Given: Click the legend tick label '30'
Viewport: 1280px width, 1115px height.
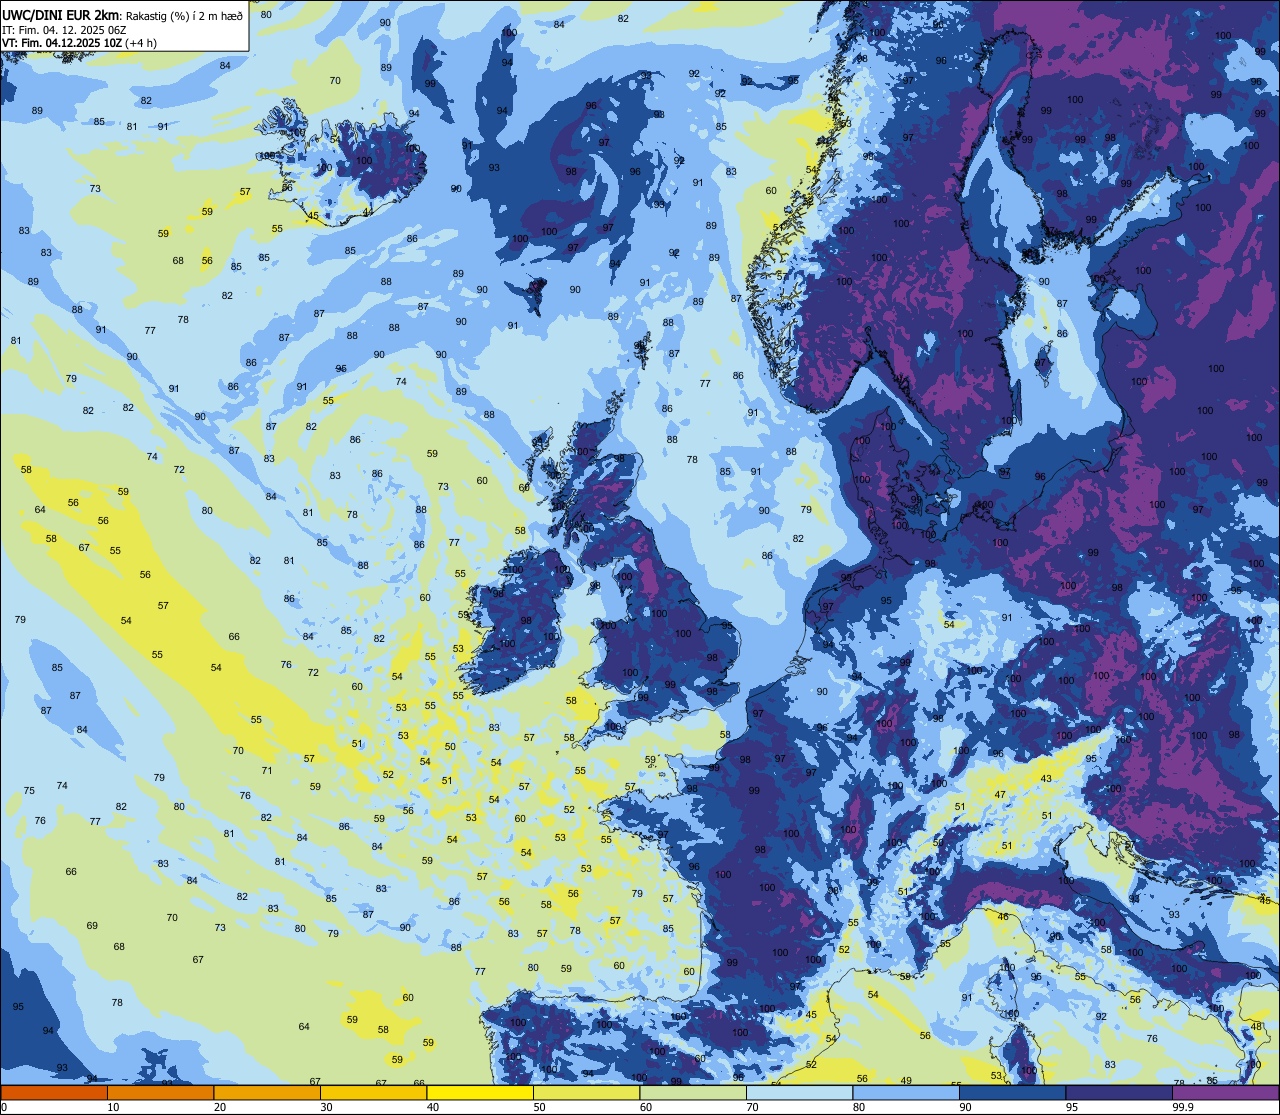Looking at the screenshot, I should pyautogui.click(x=326, y=1106).
